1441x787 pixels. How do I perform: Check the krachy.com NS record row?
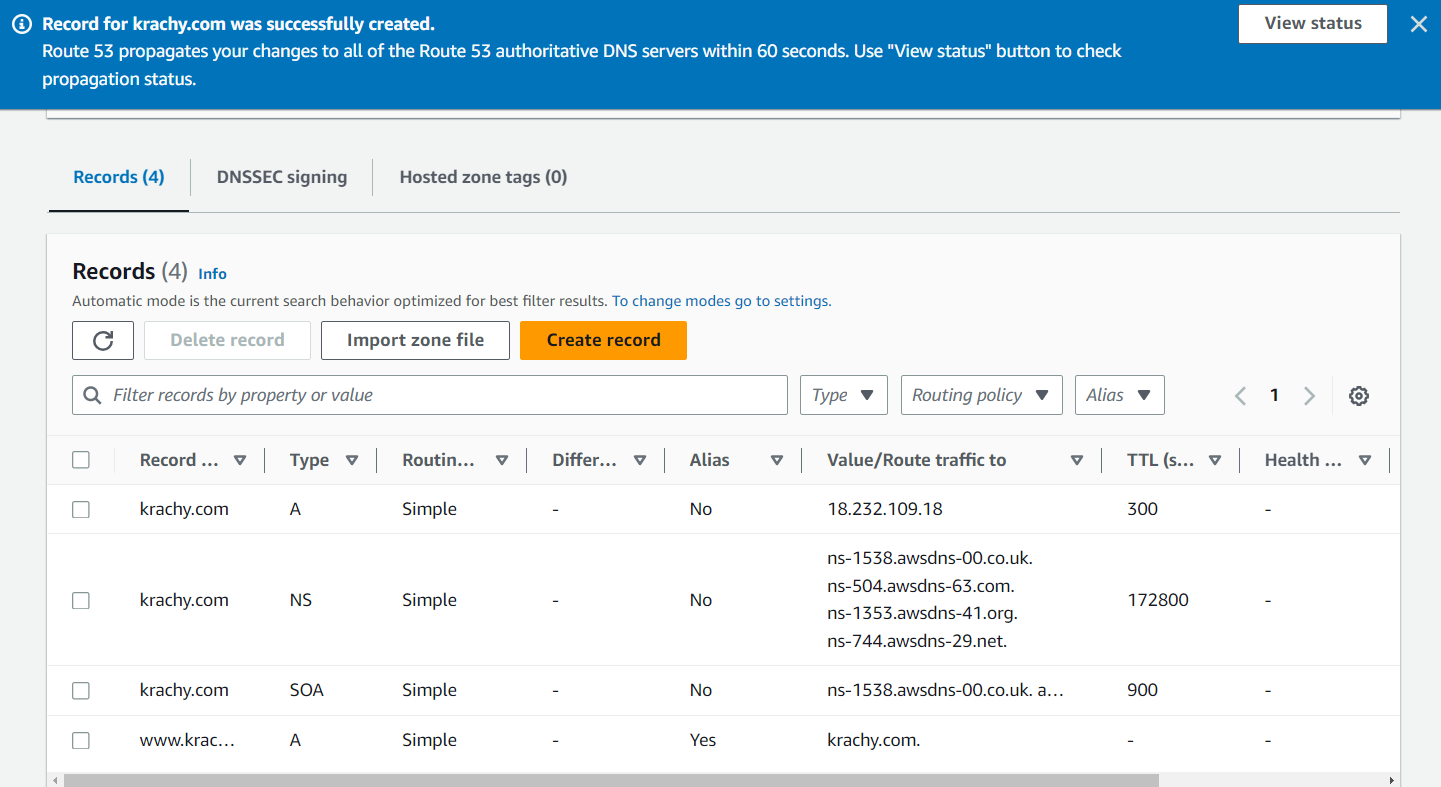[x=81, y=600]
